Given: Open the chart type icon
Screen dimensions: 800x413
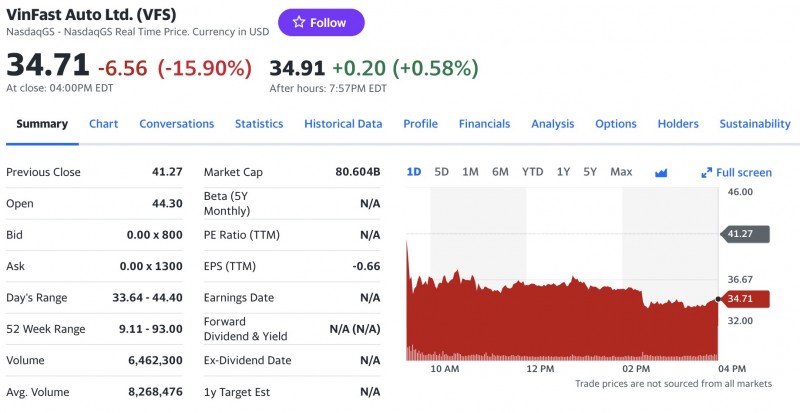Looking at the screenshot, I should [x=661, y=172].
